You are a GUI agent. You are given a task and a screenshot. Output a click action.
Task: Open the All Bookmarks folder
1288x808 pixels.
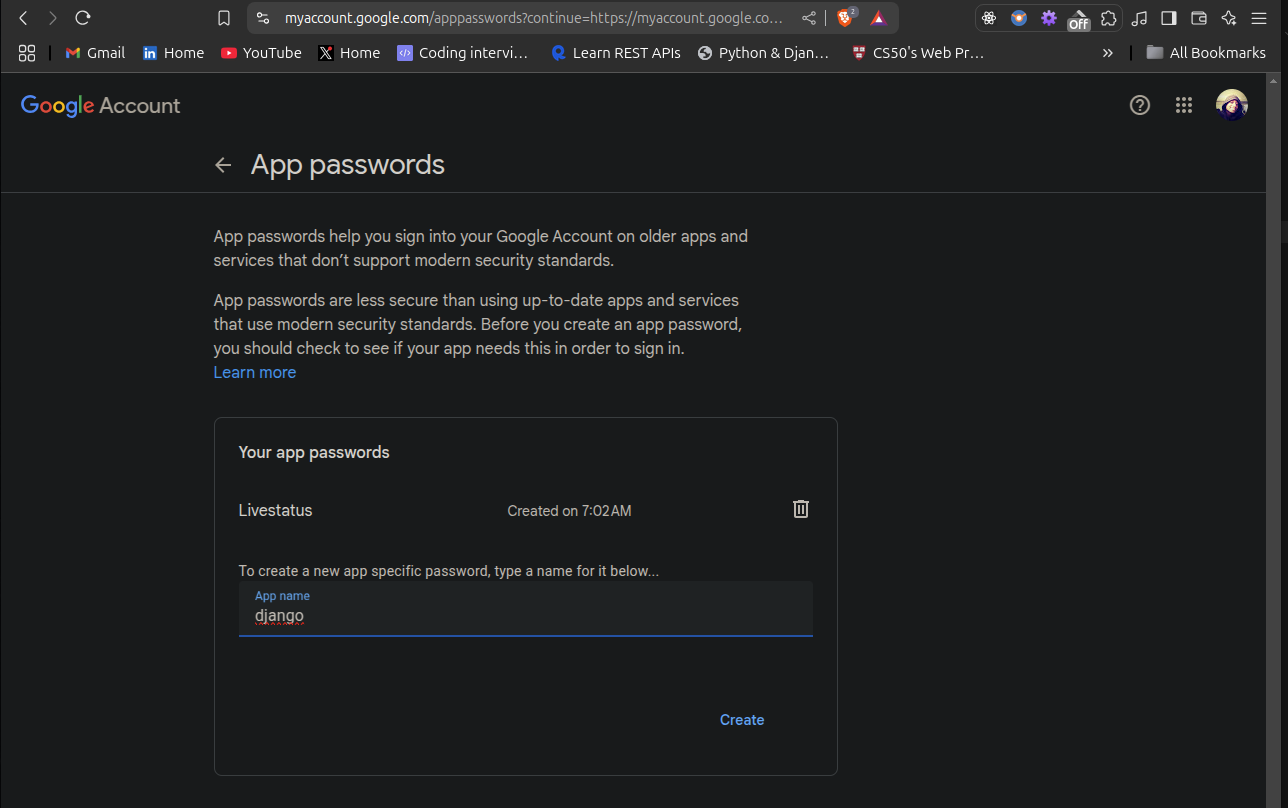pos(1206,53)
